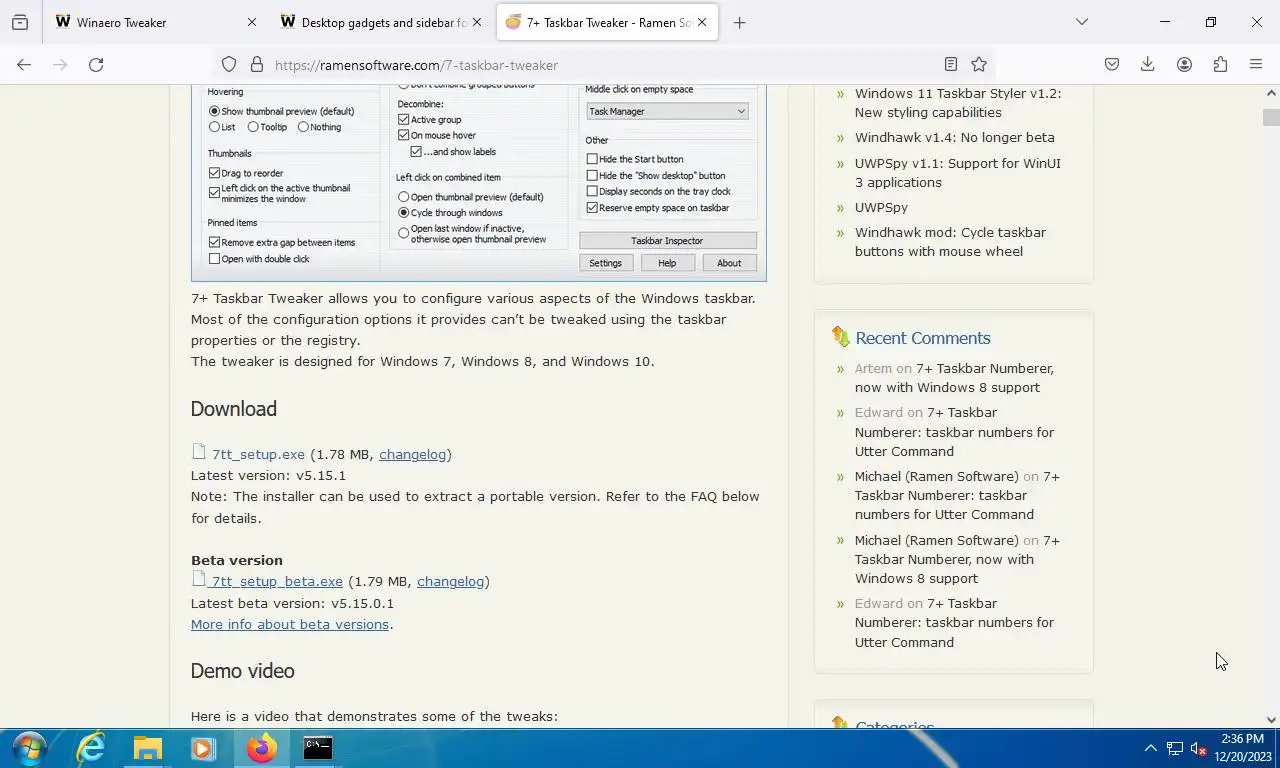This screenshot has height=768, width=1280.
Task: Click the Download heading
Action: click(234, 409)
